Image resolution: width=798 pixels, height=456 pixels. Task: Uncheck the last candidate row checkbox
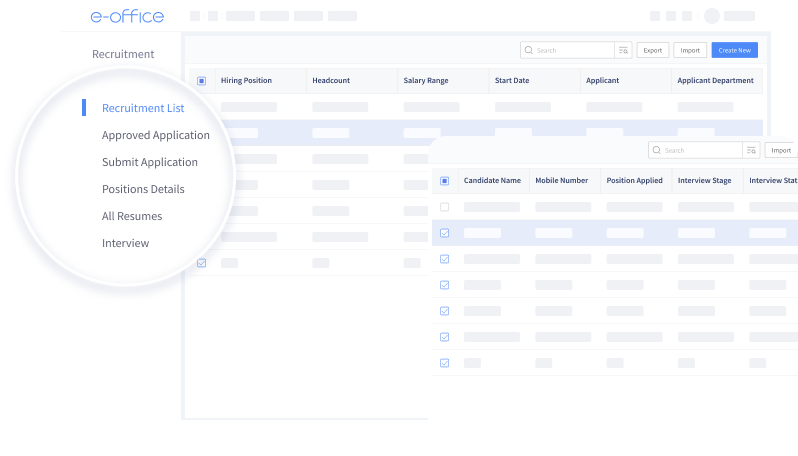tap(444, 363)
